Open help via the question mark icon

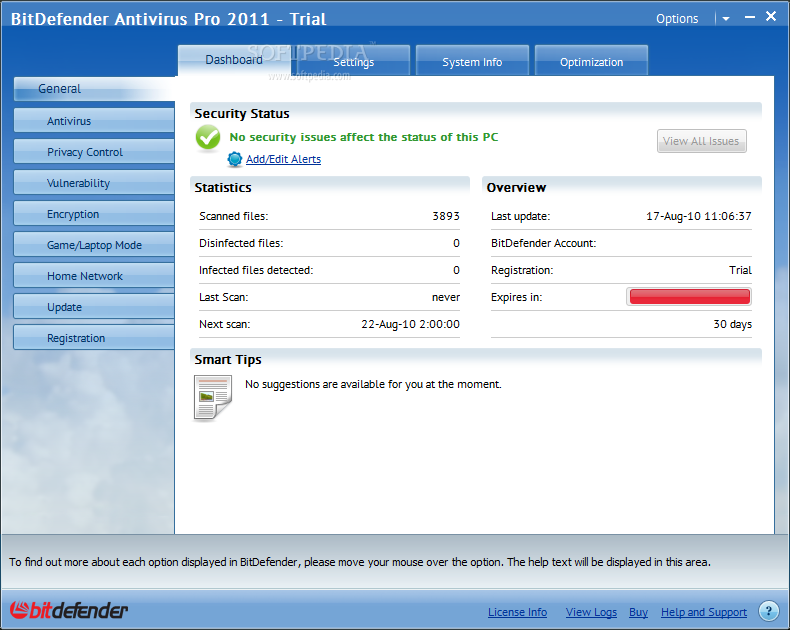(x=768, y=612)
